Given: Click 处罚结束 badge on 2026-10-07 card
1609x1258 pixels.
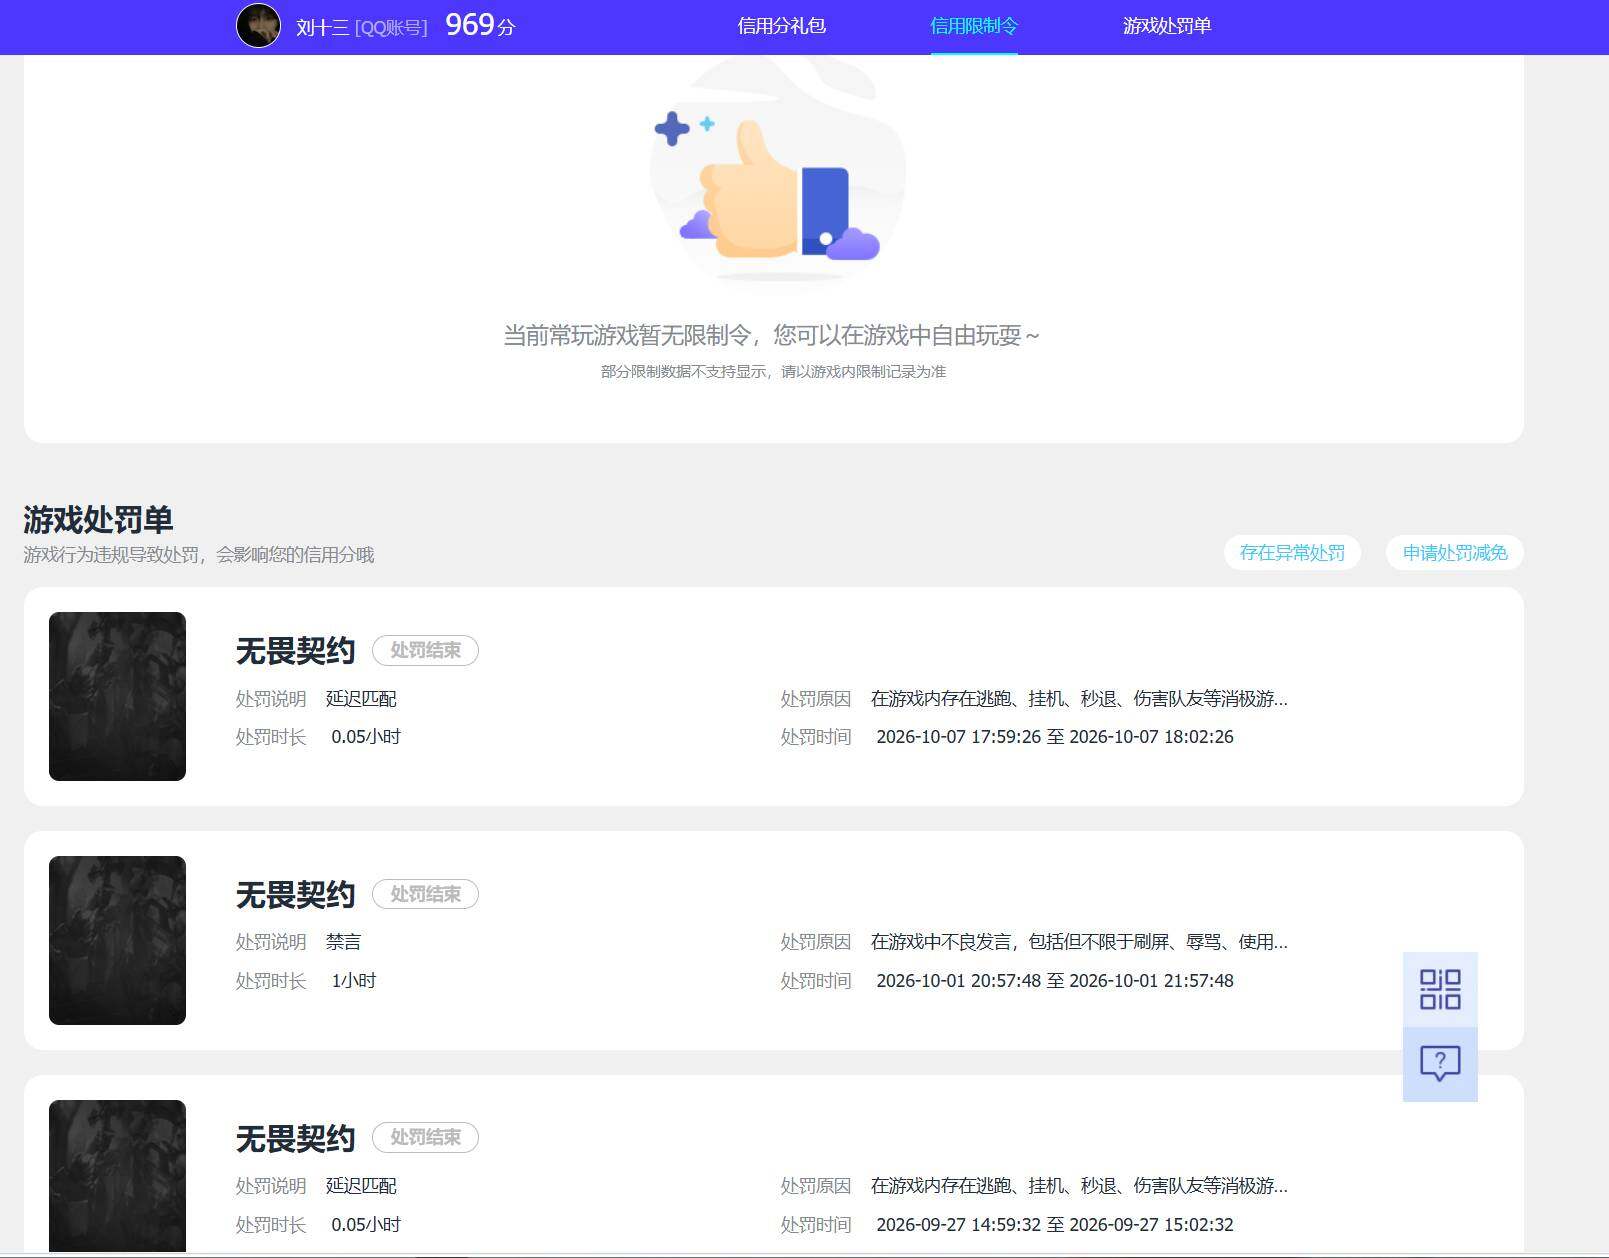Looking at the screenshot, I should point(425,650).
